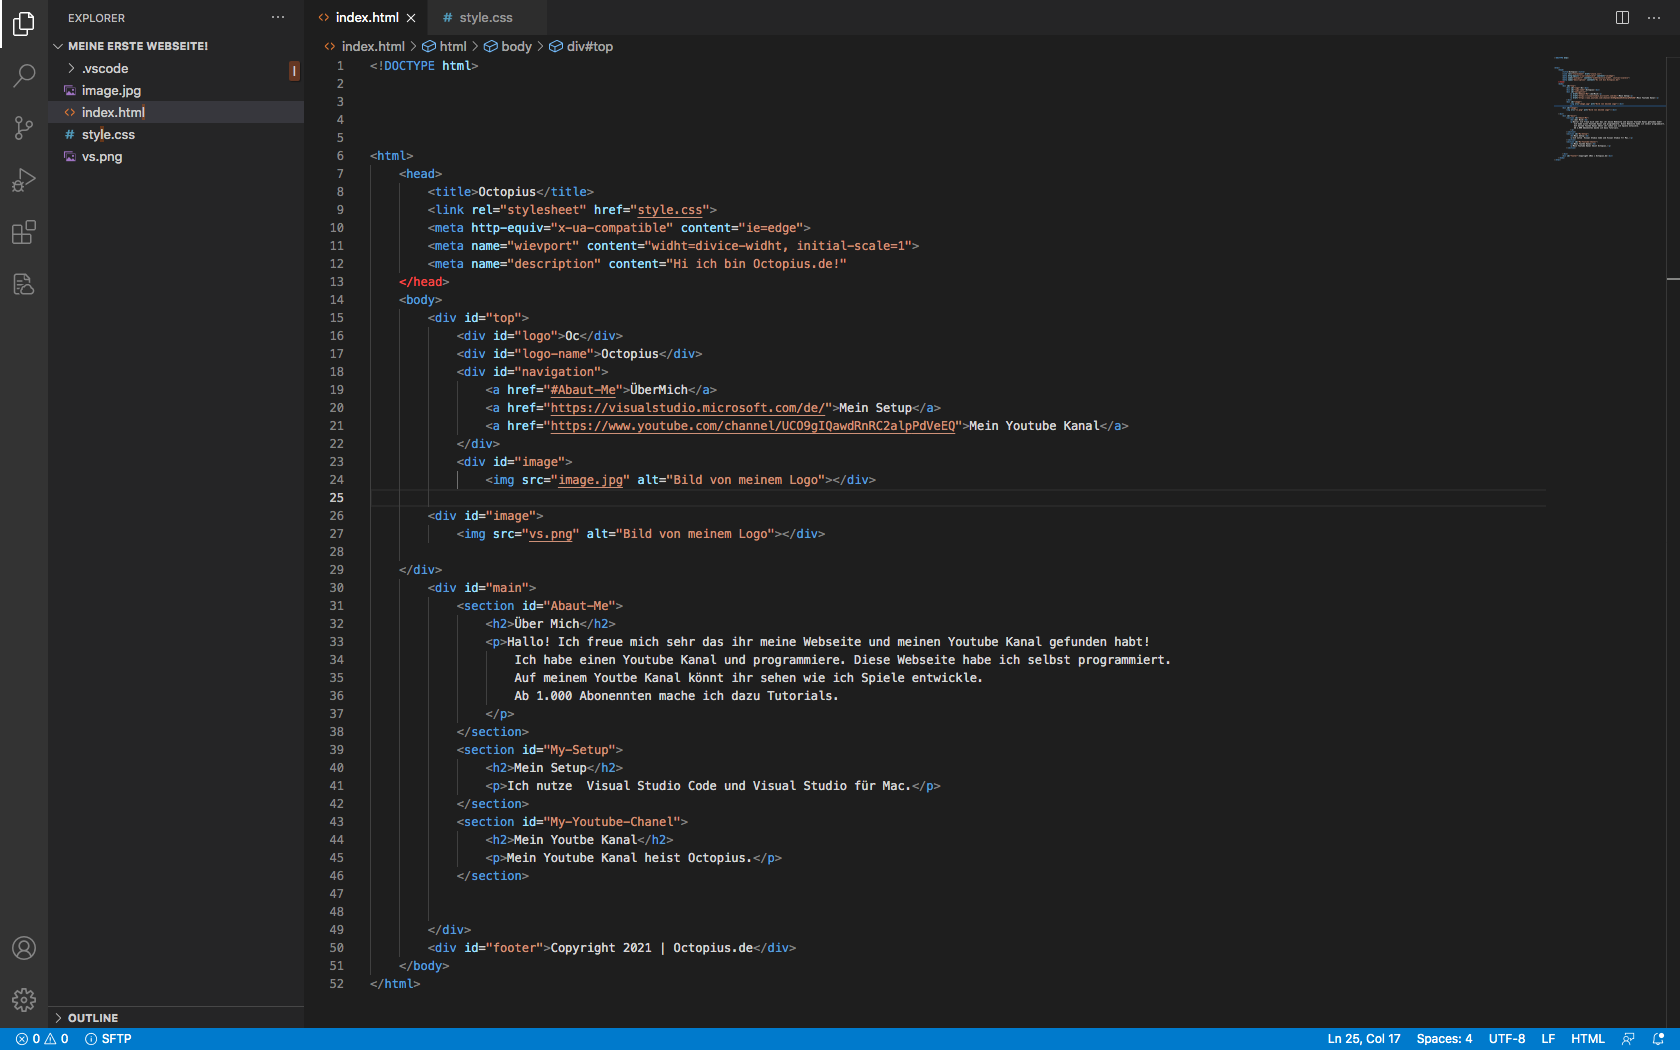The width and height of the screenshot is (1680, 1050).
Task: Click div#top in the breadcrumb bar
Action: pyautogui.click(x=589, y=46)
